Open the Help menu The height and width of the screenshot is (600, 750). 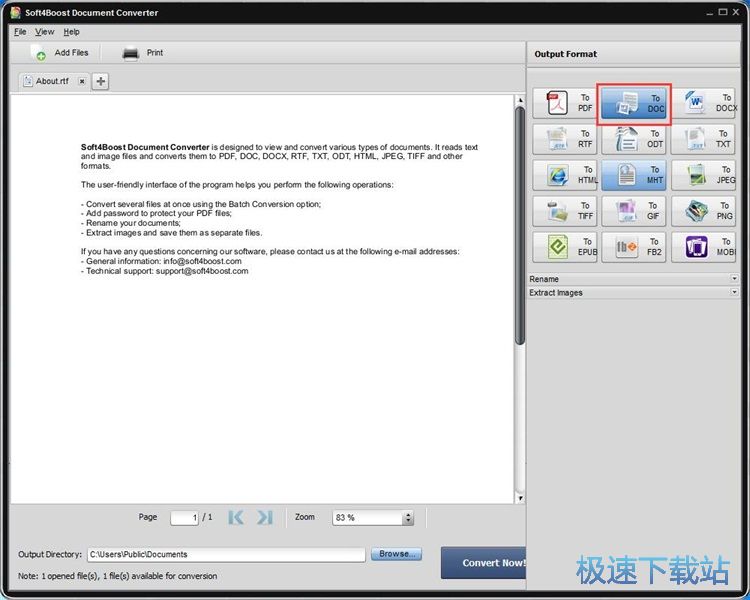pyautogui.click(x=72, y=32)
